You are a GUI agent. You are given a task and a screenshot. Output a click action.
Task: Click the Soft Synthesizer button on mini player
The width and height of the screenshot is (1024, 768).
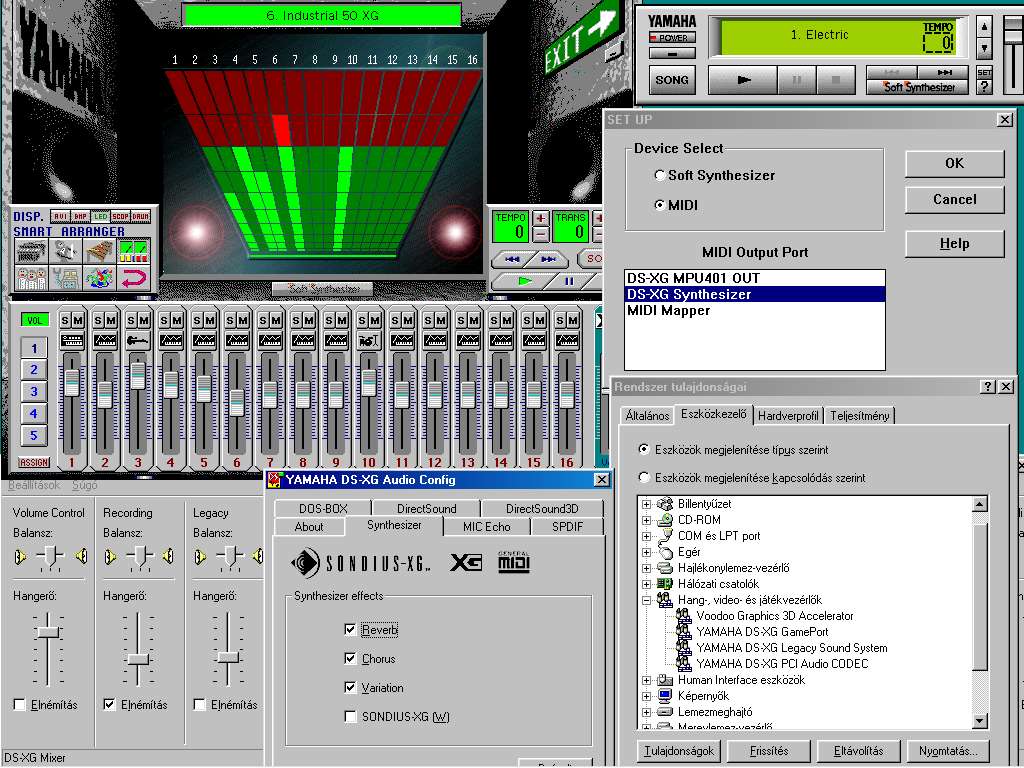pos(918,87)
